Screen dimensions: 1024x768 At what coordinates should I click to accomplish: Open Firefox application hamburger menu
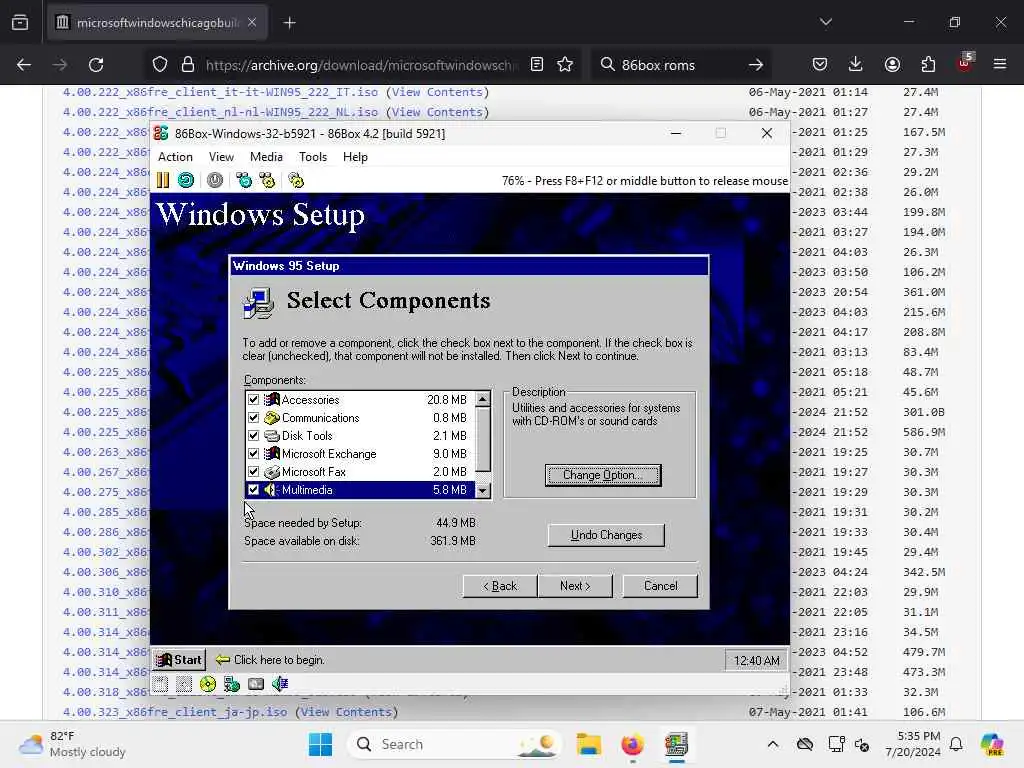click(1000, 65)
